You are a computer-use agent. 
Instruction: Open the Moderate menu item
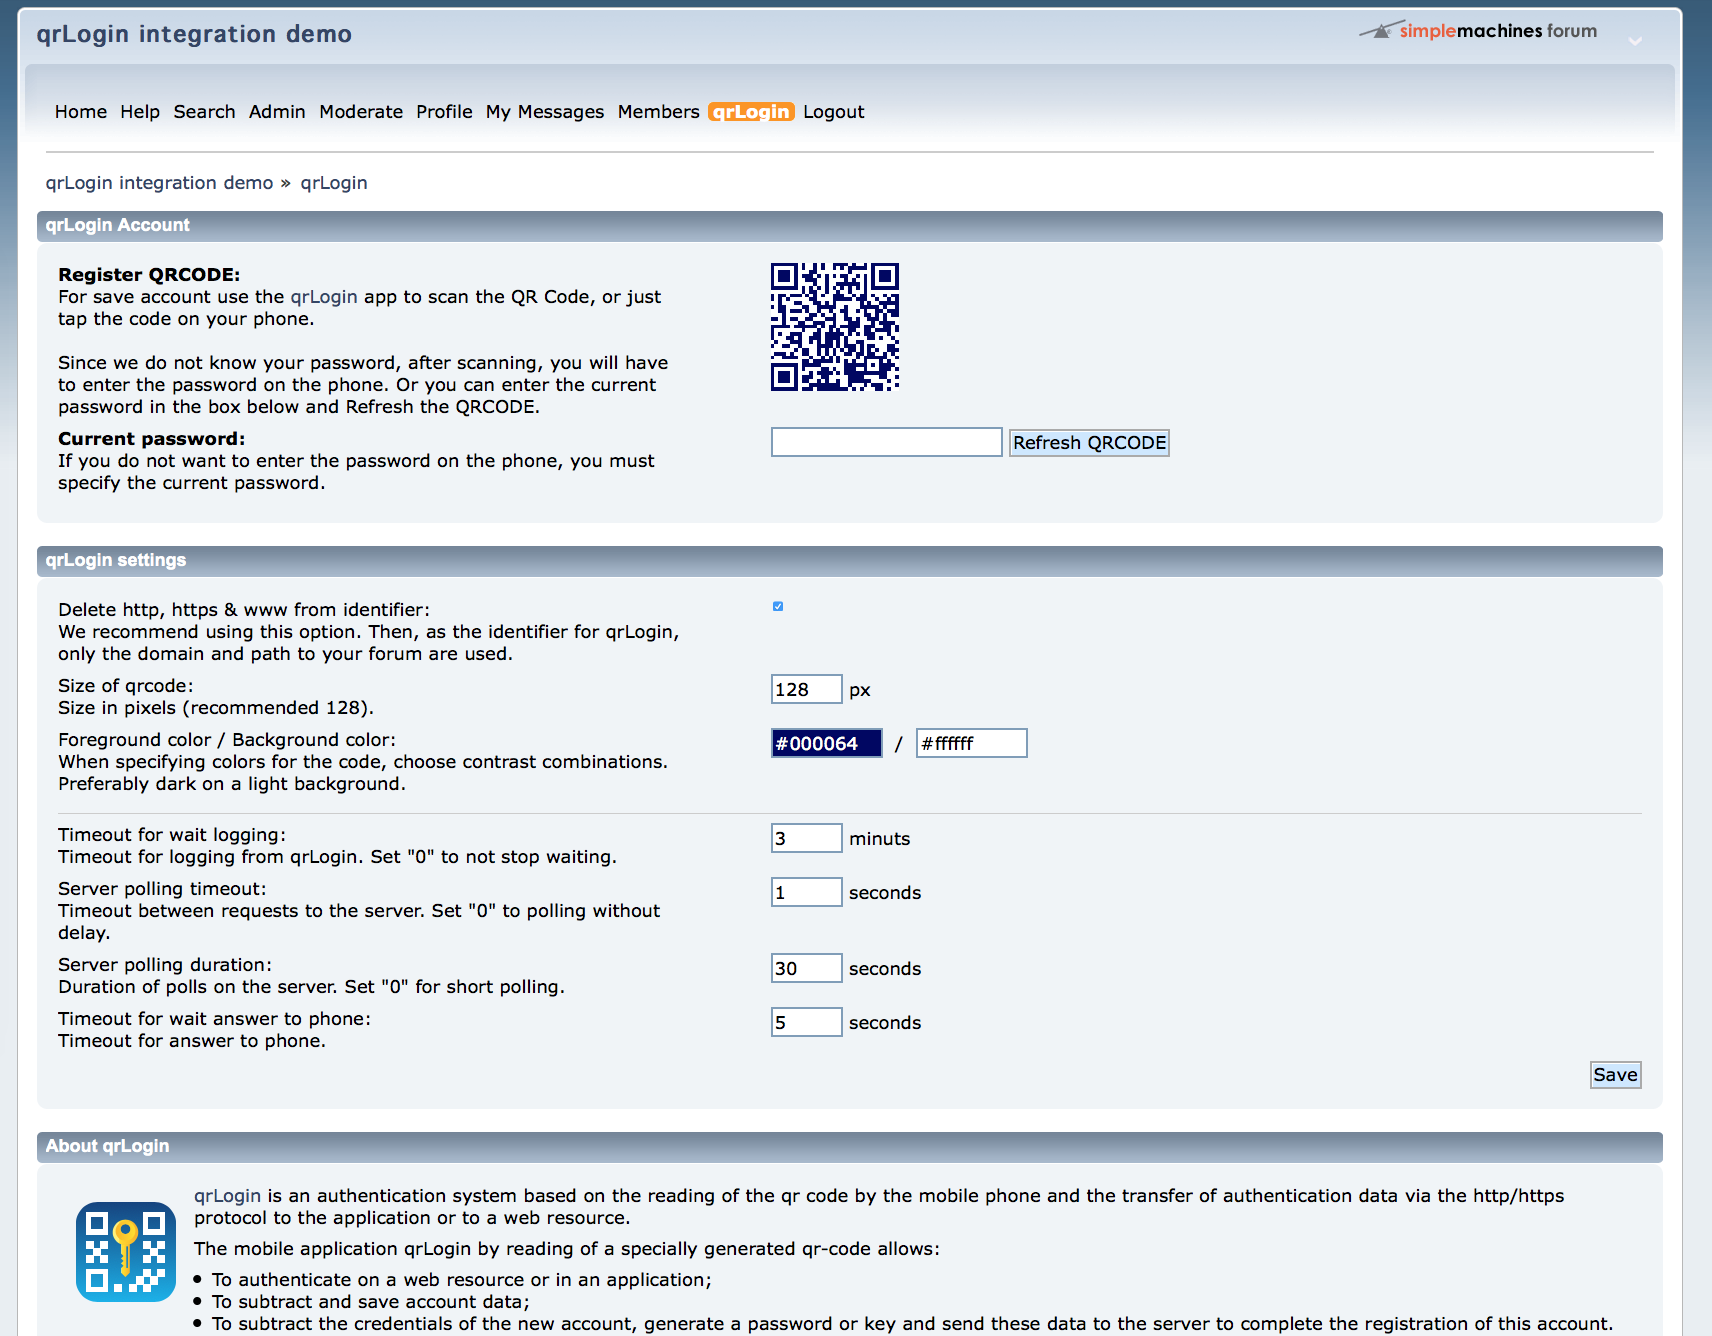click(361, 112)
